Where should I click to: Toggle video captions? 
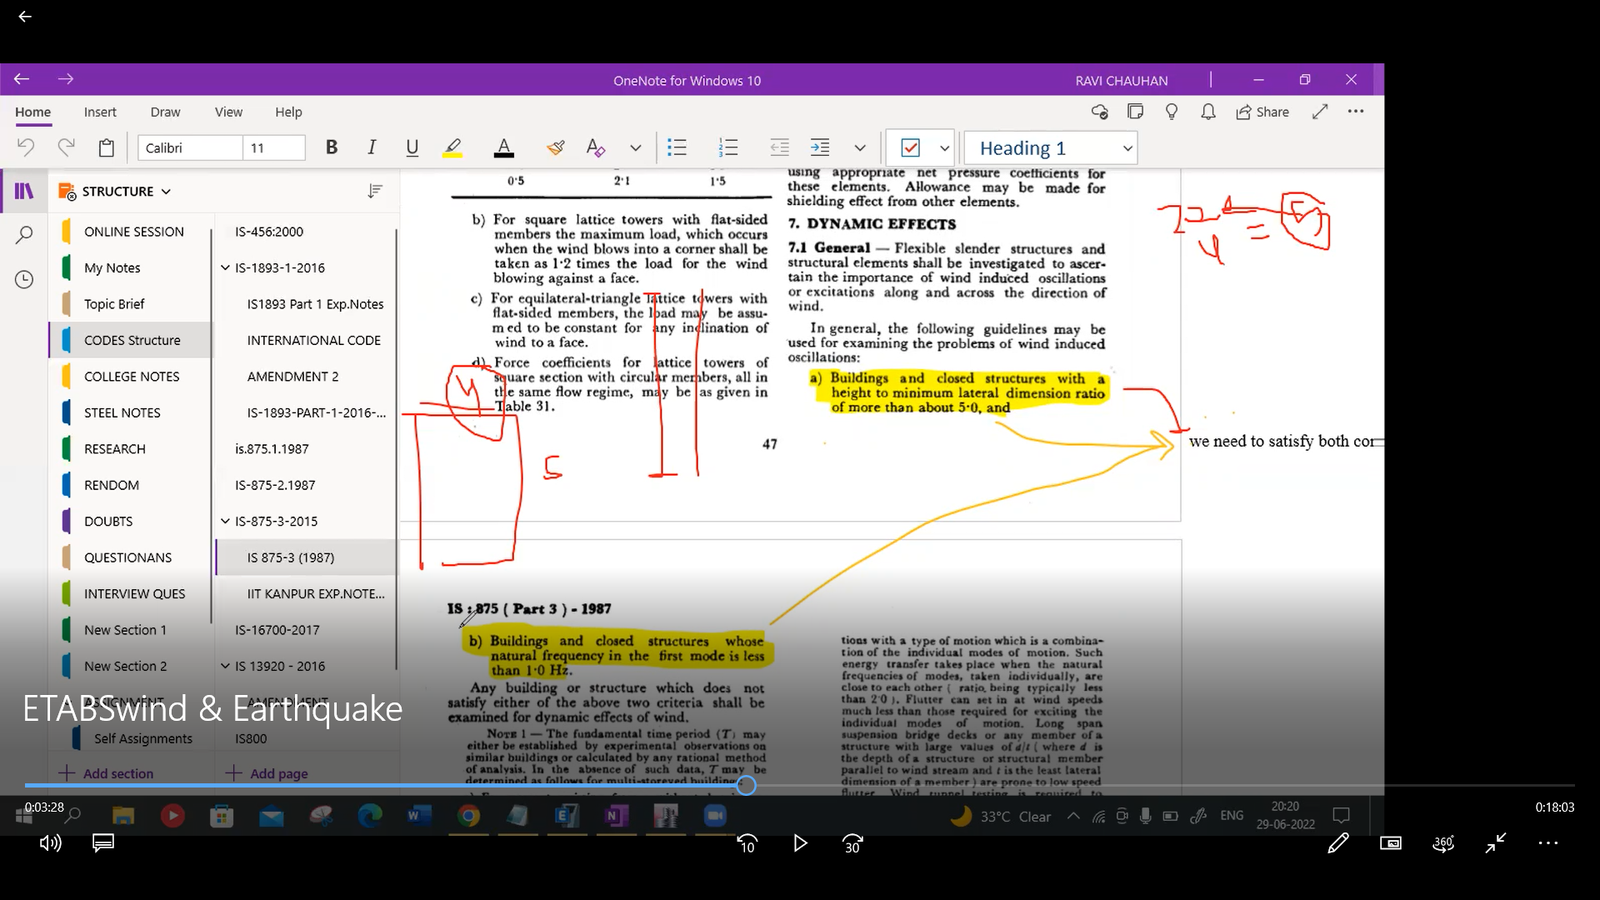pos(103,843)
